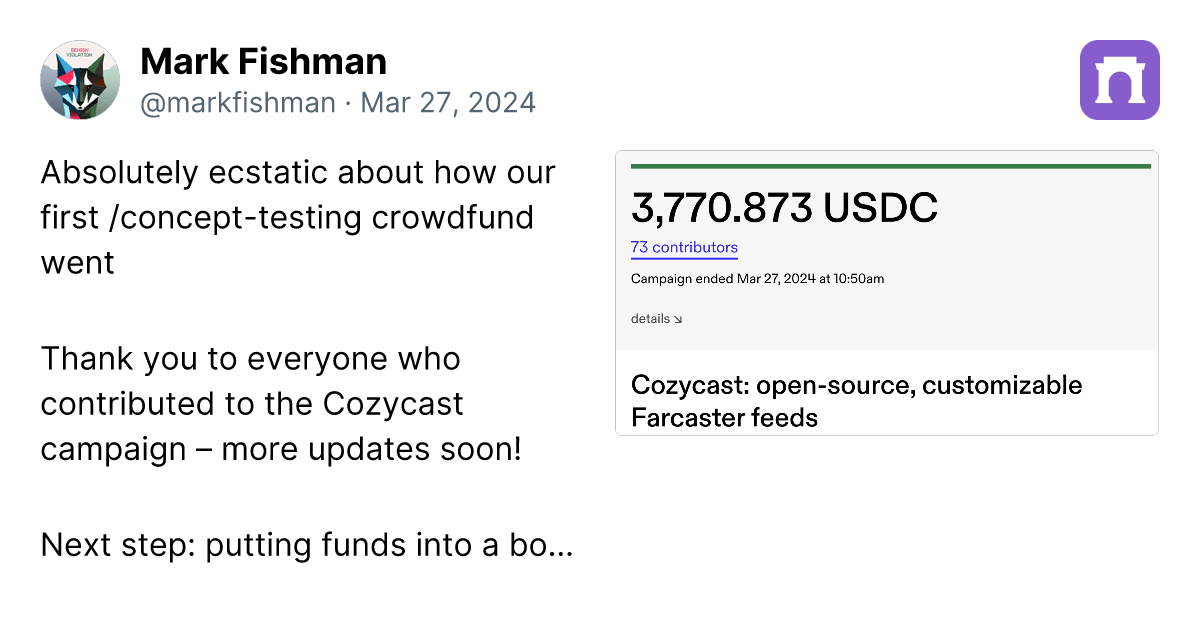
Task: Click the diagonal arrow beside details
Action: [678, 320]
